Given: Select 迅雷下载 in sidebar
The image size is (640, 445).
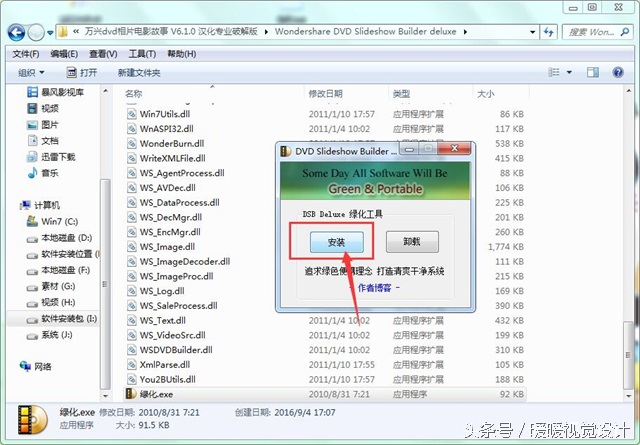Looking at the screenshot, I should (x=51, y=157).
